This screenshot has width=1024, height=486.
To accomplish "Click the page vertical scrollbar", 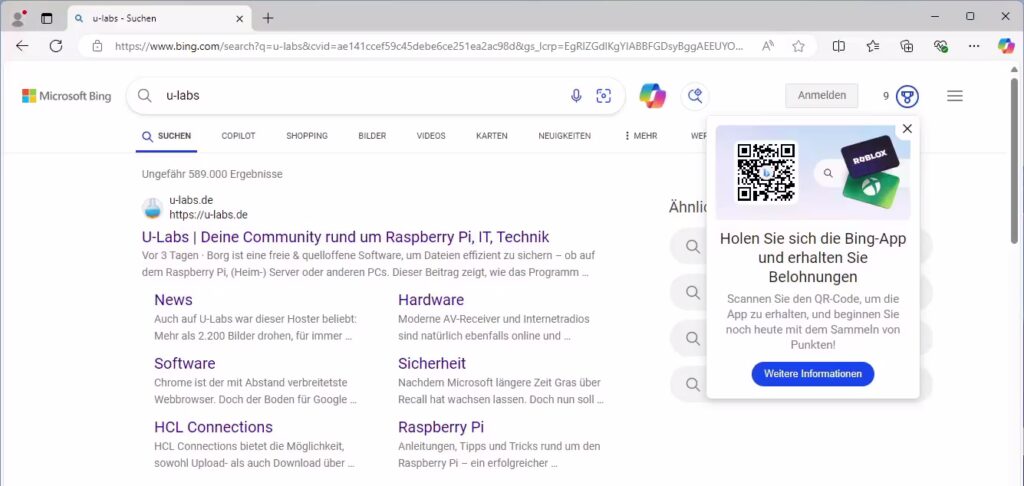I will tap(1014, 160).
